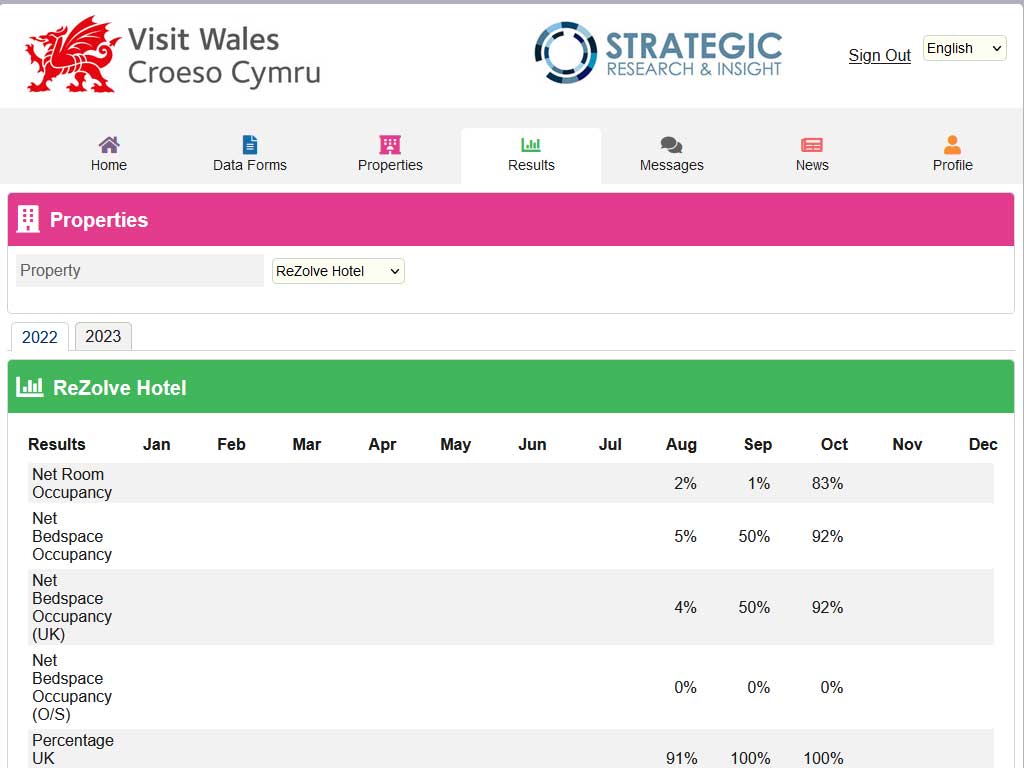
Task: Open the Data Forms document icon
Action: [x=250, y=145]
